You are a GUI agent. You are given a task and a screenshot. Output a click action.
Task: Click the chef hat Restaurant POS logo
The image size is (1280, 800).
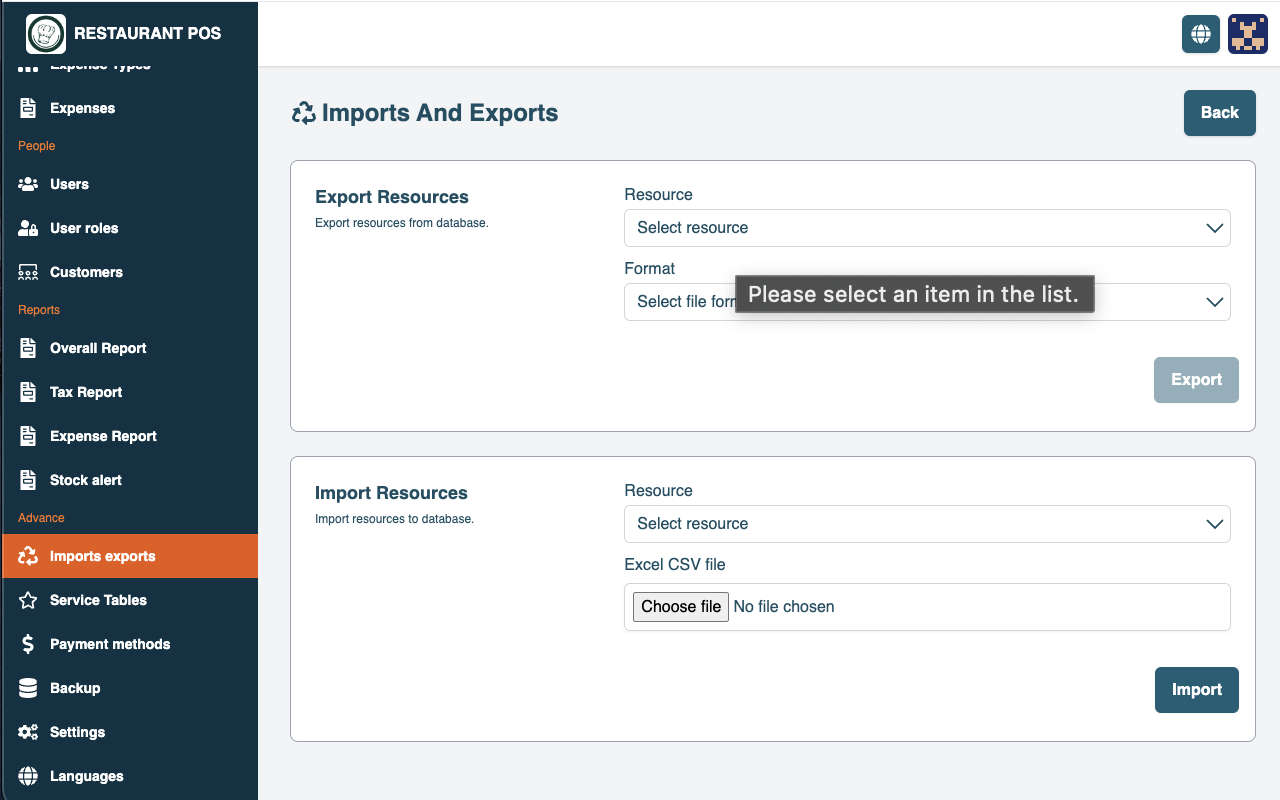(46, 34)
